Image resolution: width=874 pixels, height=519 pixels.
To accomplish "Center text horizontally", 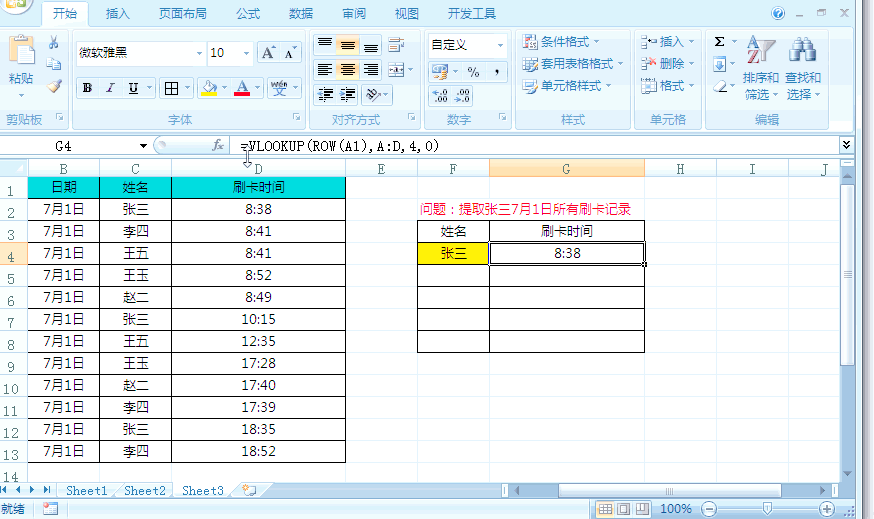I will click(347, 69).
